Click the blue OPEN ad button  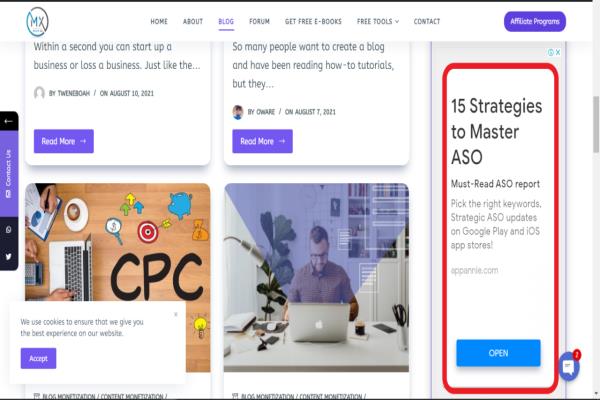(x=498, y=353)
